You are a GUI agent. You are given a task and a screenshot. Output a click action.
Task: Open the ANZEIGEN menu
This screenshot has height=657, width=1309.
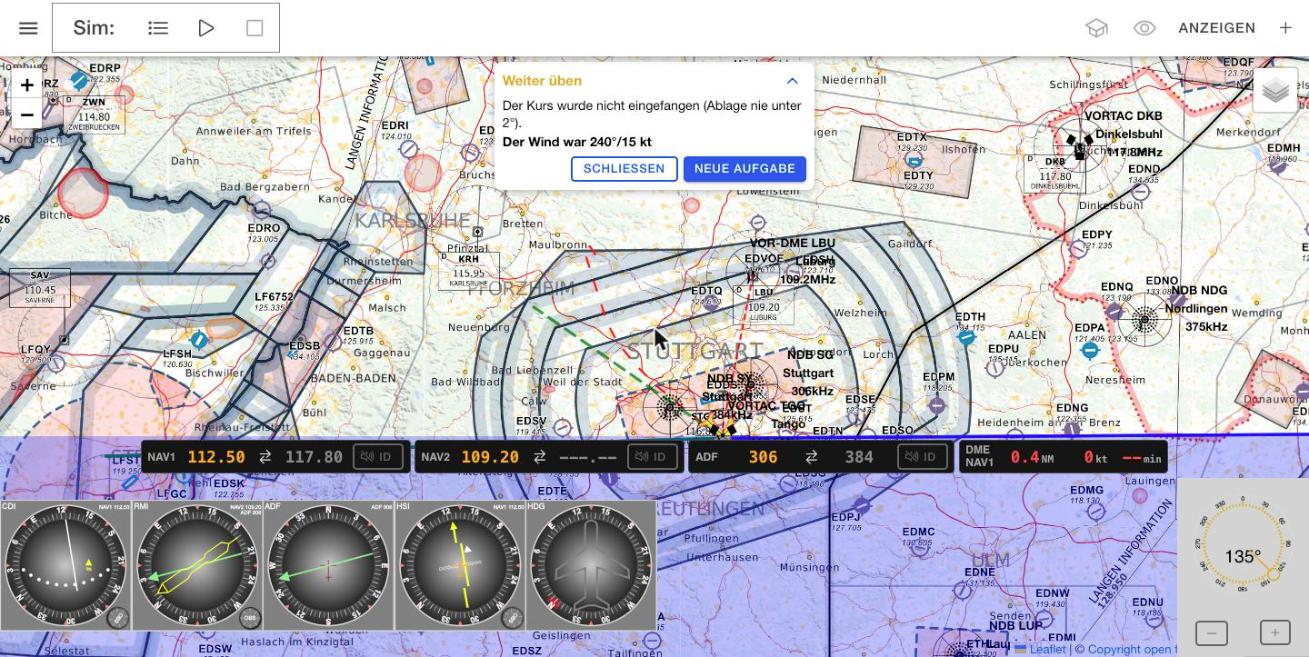[x=1216, y=28]
